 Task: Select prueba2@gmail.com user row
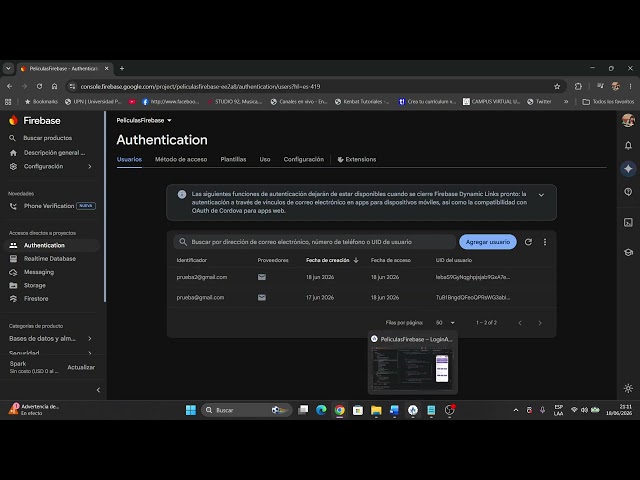coord(362,277)
